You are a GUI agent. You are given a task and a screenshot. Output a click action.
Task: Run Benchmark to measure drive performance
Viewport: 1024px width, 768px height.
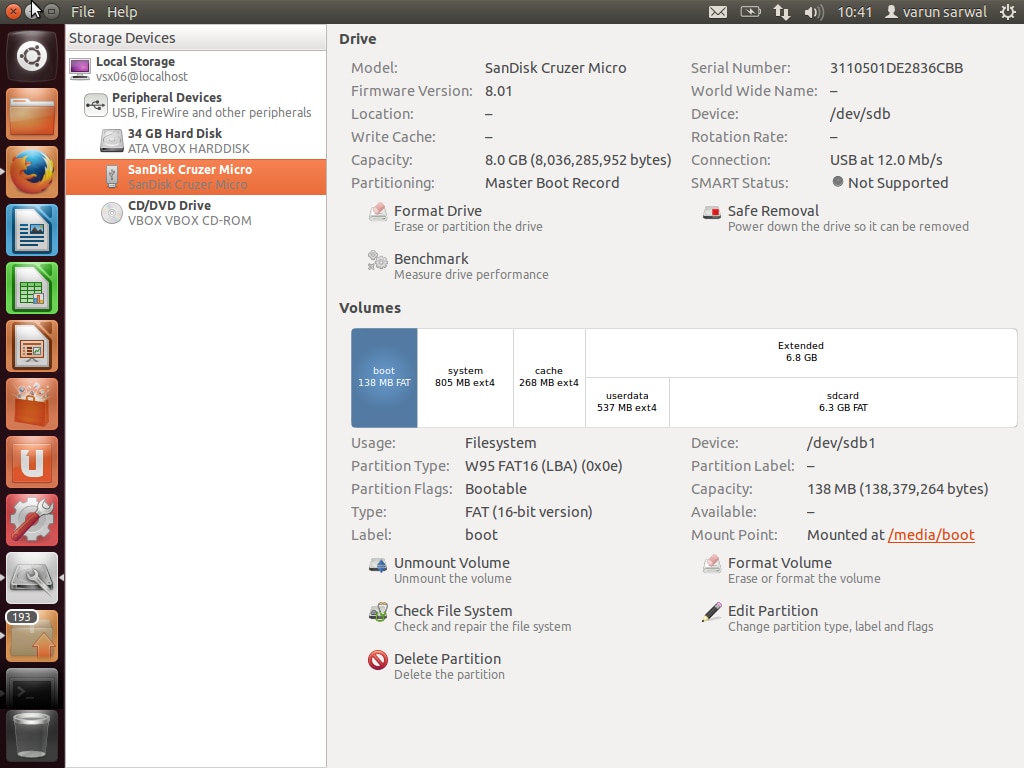(x=431, y=259)
